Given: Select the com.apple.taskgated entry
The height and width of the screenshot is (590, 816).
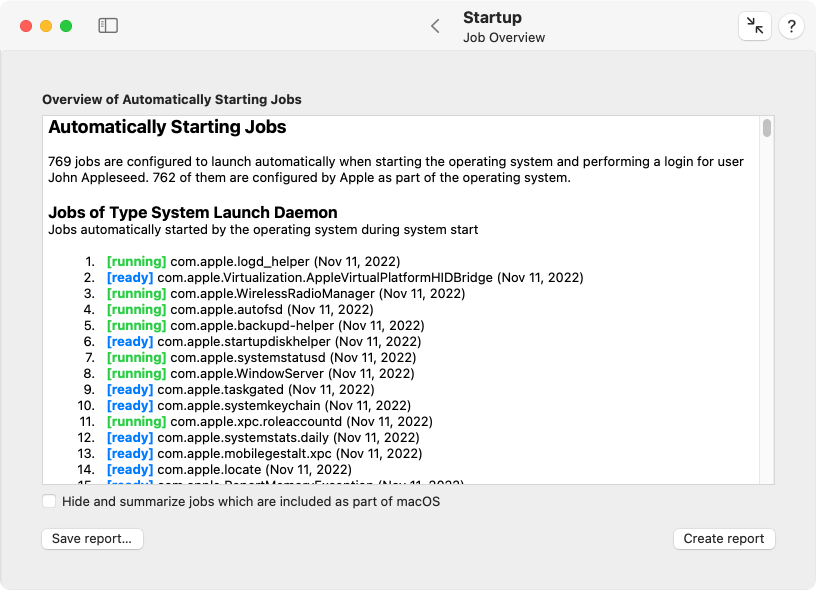Looking at the screenshot, I should pyautogui.click(x=240, y=390).
